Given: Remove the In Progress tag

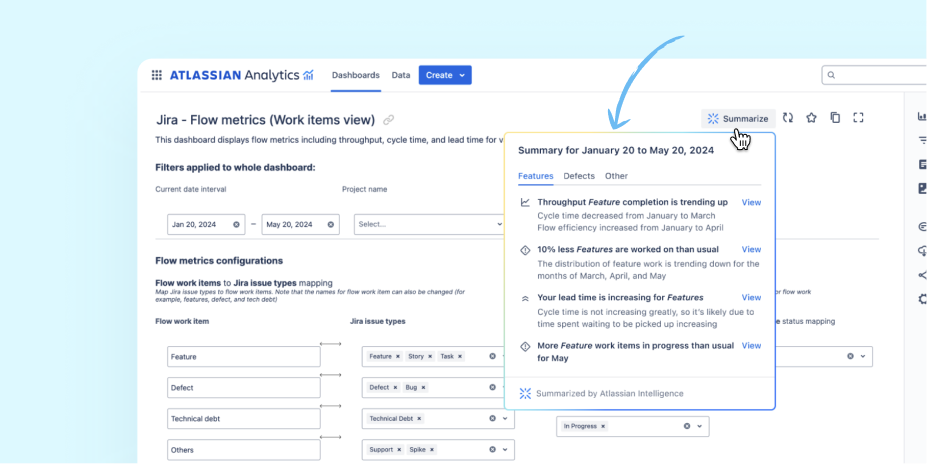Looking at the screenshot, I should [x=603, y=426].
